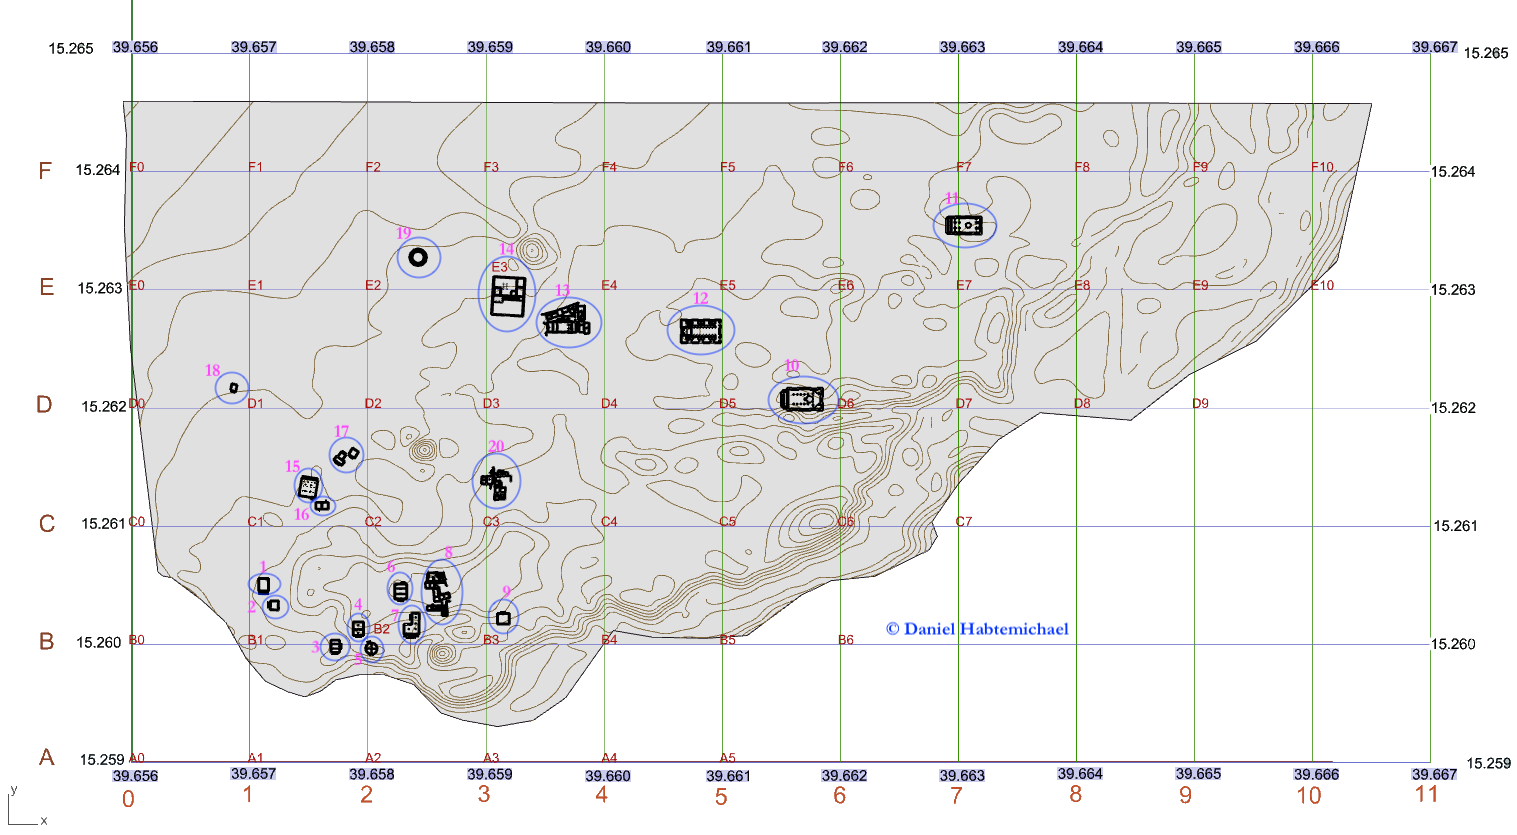Select the rectangular structure numbered 12
Screen dimensions: 1517x835
click(700, 330)
